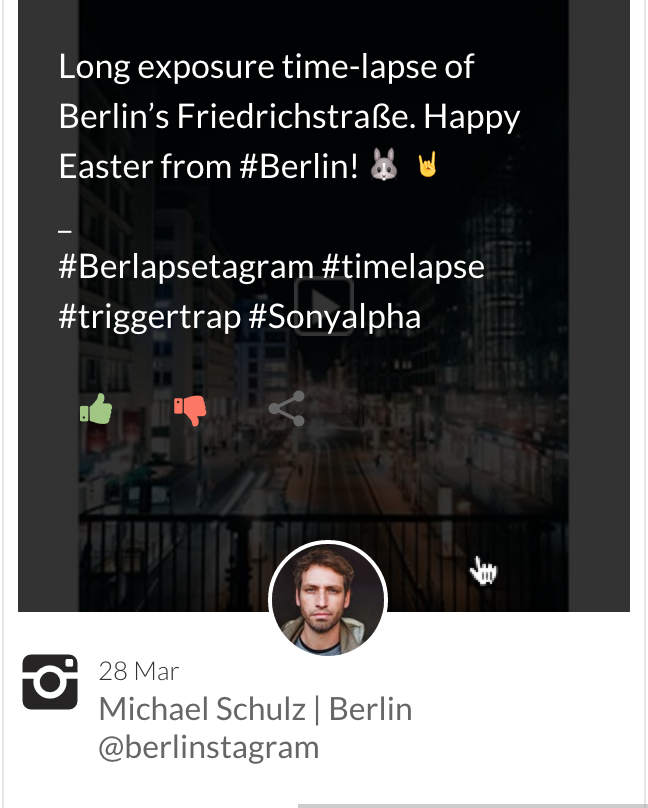Click the #Sonyalpha hashtag
The height and width of the screenshot is (808, 648).
coord(335,316)
